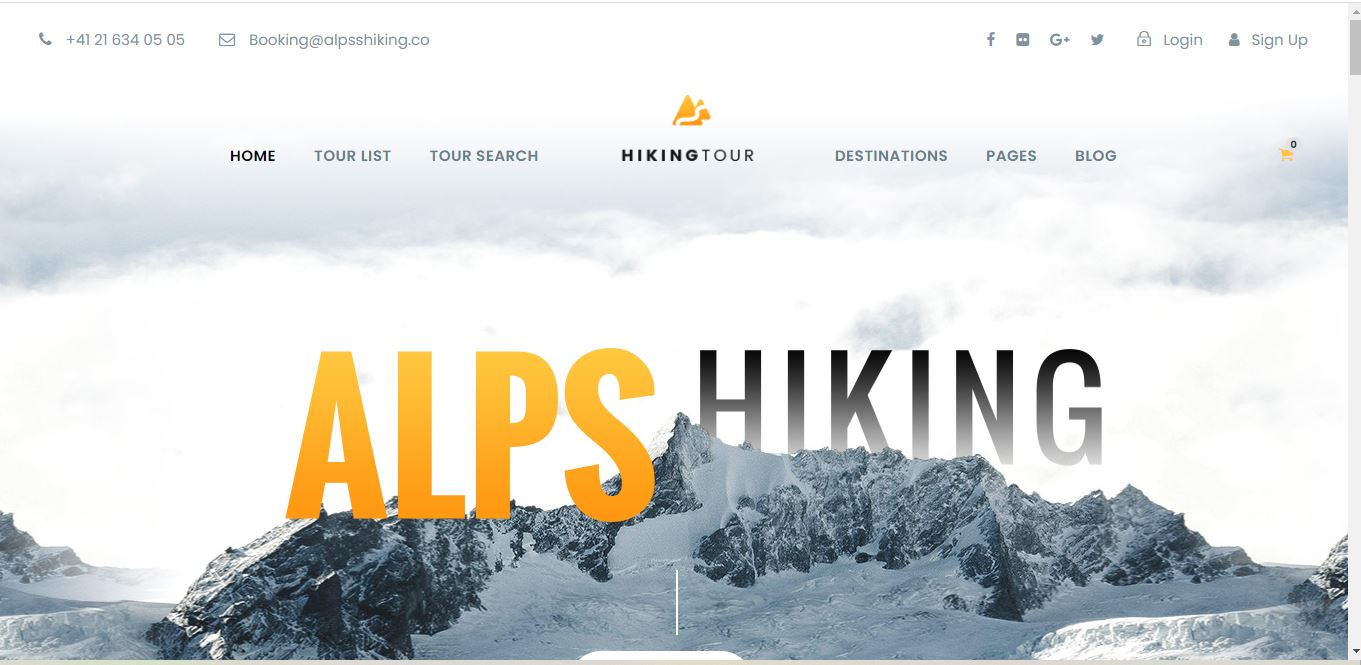The height and width of the screenshot is (665, 1361).
Task: Select Tour Search in navigation
Action: (484, 156)
